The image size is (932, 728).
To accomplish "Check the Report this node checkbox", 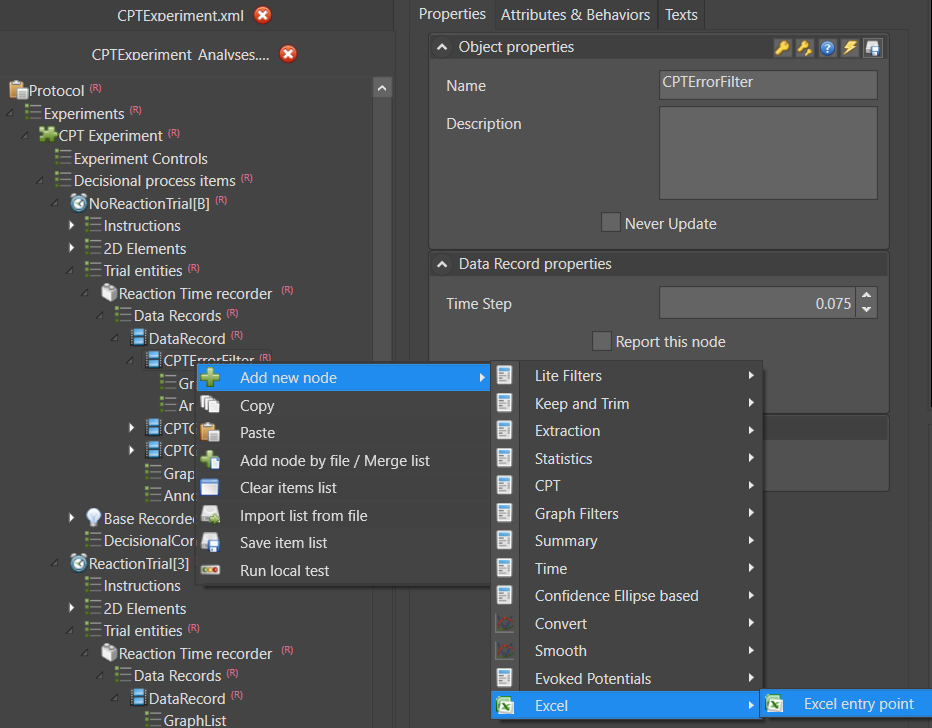I will [x=601, y=342].
